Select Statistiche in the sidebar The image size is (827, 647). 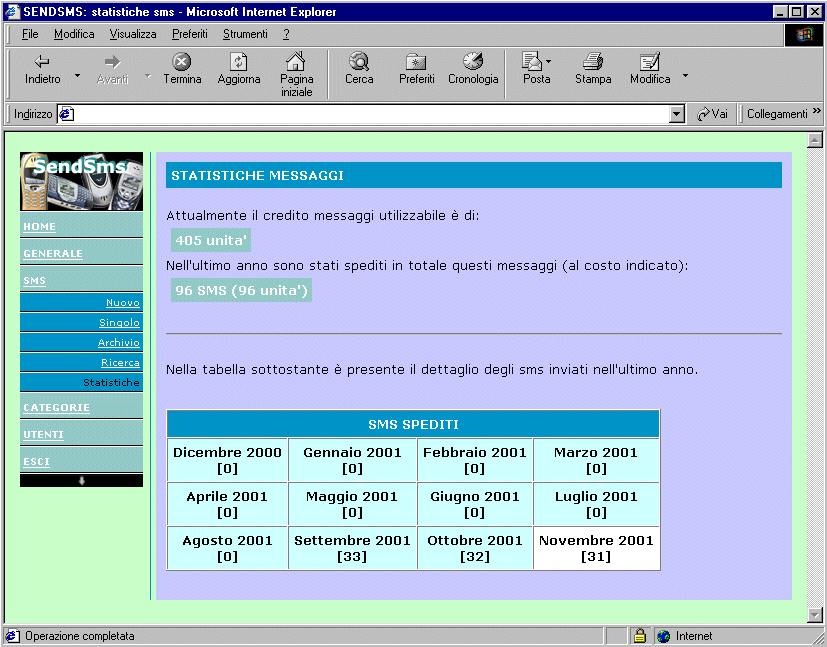click(x=111, y=382)
